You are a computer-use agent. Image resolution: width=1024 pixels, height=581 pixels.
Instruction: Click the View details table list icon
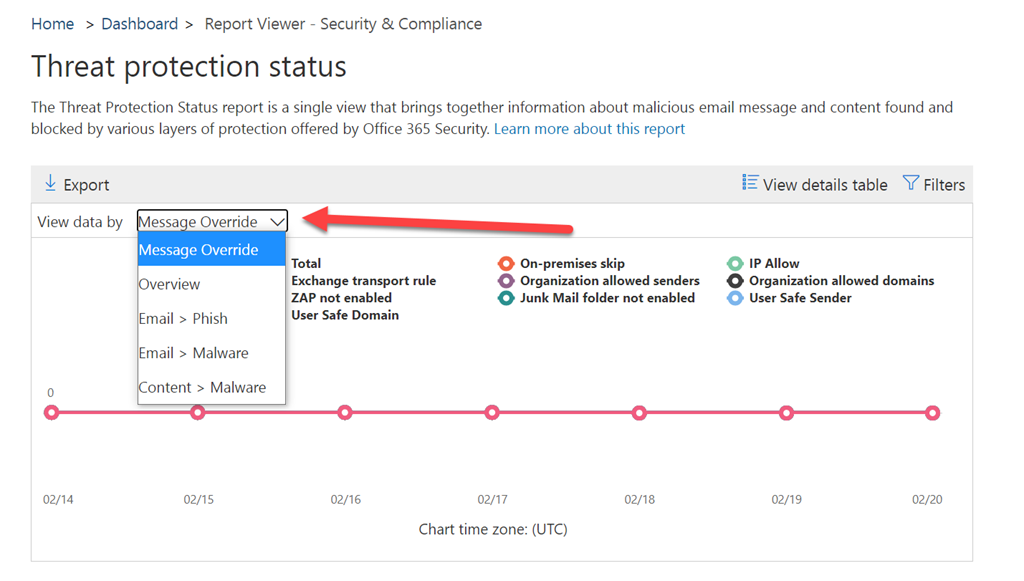coord(750,182)
